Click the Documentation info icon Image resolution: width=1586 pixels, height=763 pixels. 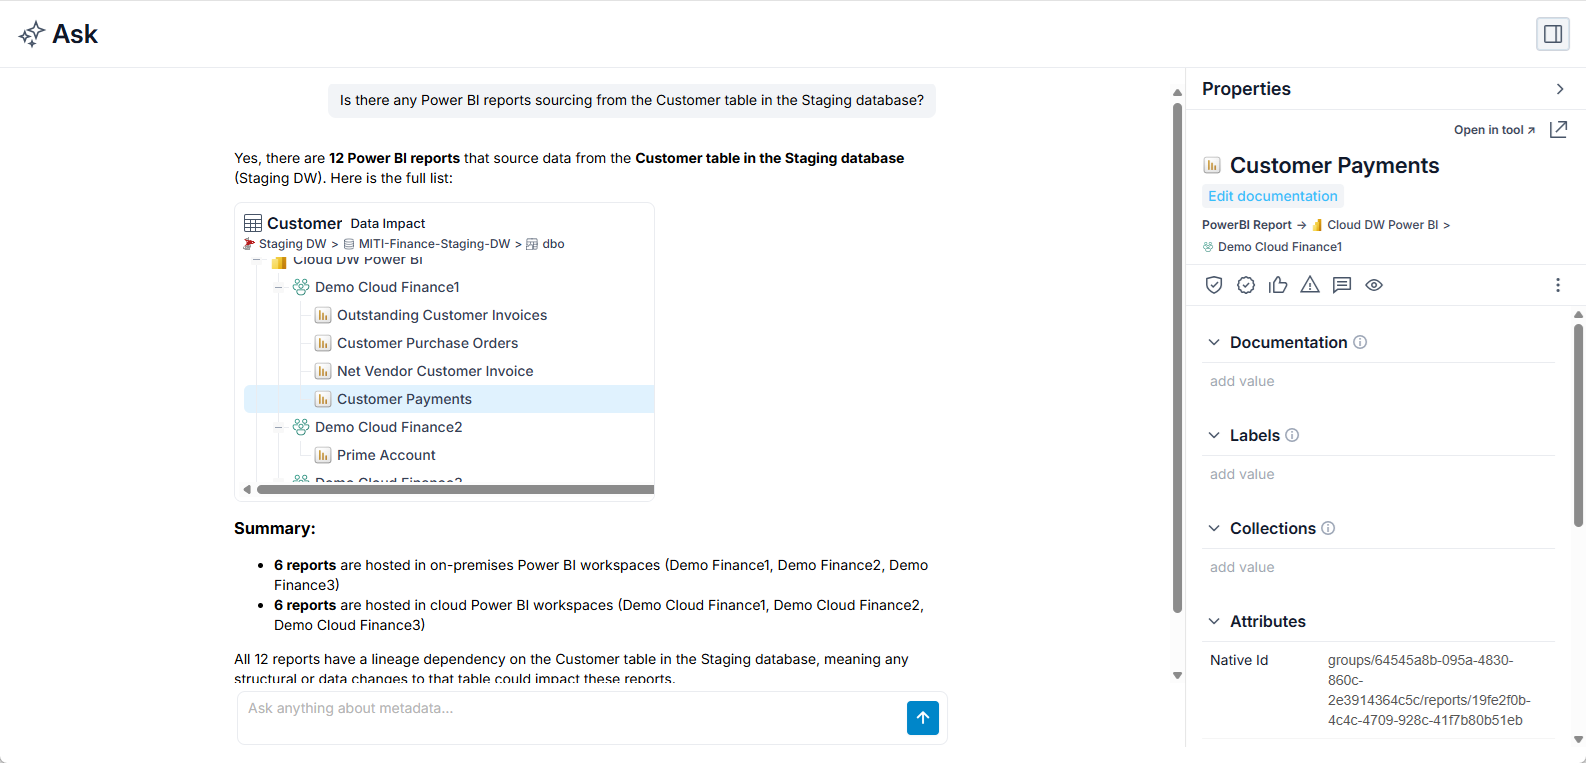tap(1360, 342)
